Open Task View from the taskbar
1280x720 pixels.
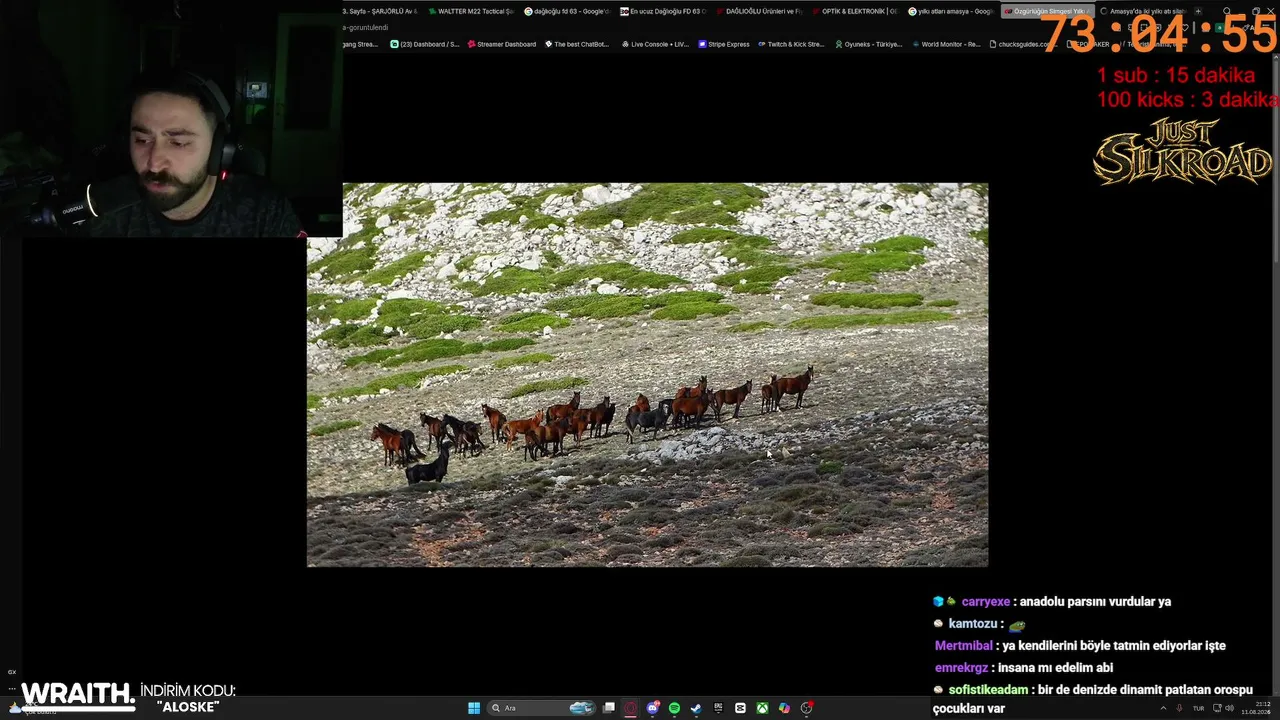click(x=609, y=708)
